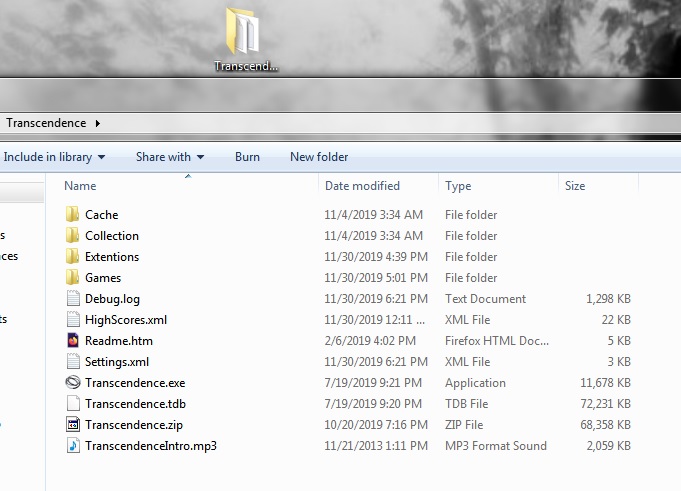Click the Burn toolbar button

point(247,157)
